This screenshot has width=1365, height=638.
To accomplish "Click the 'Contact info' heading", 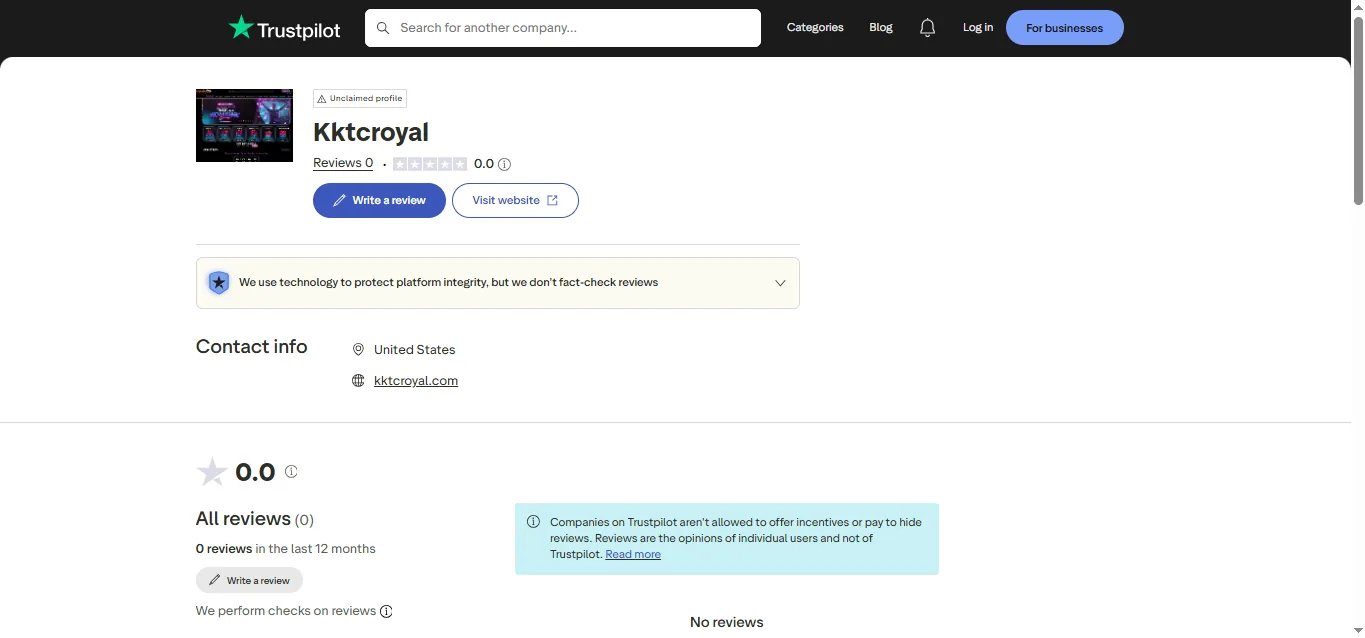I will click(x=252, y=347).
